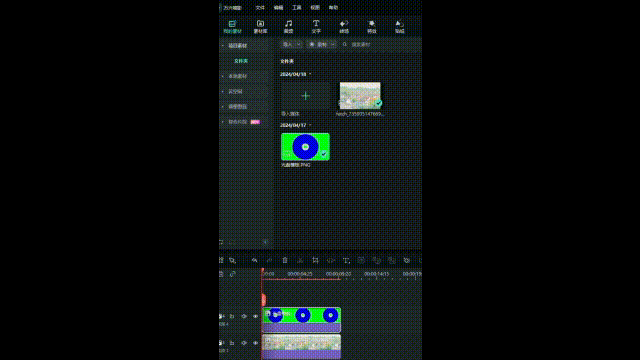
Task: Select the crop tool in timeline toolbar
Action: click(315, 260)
